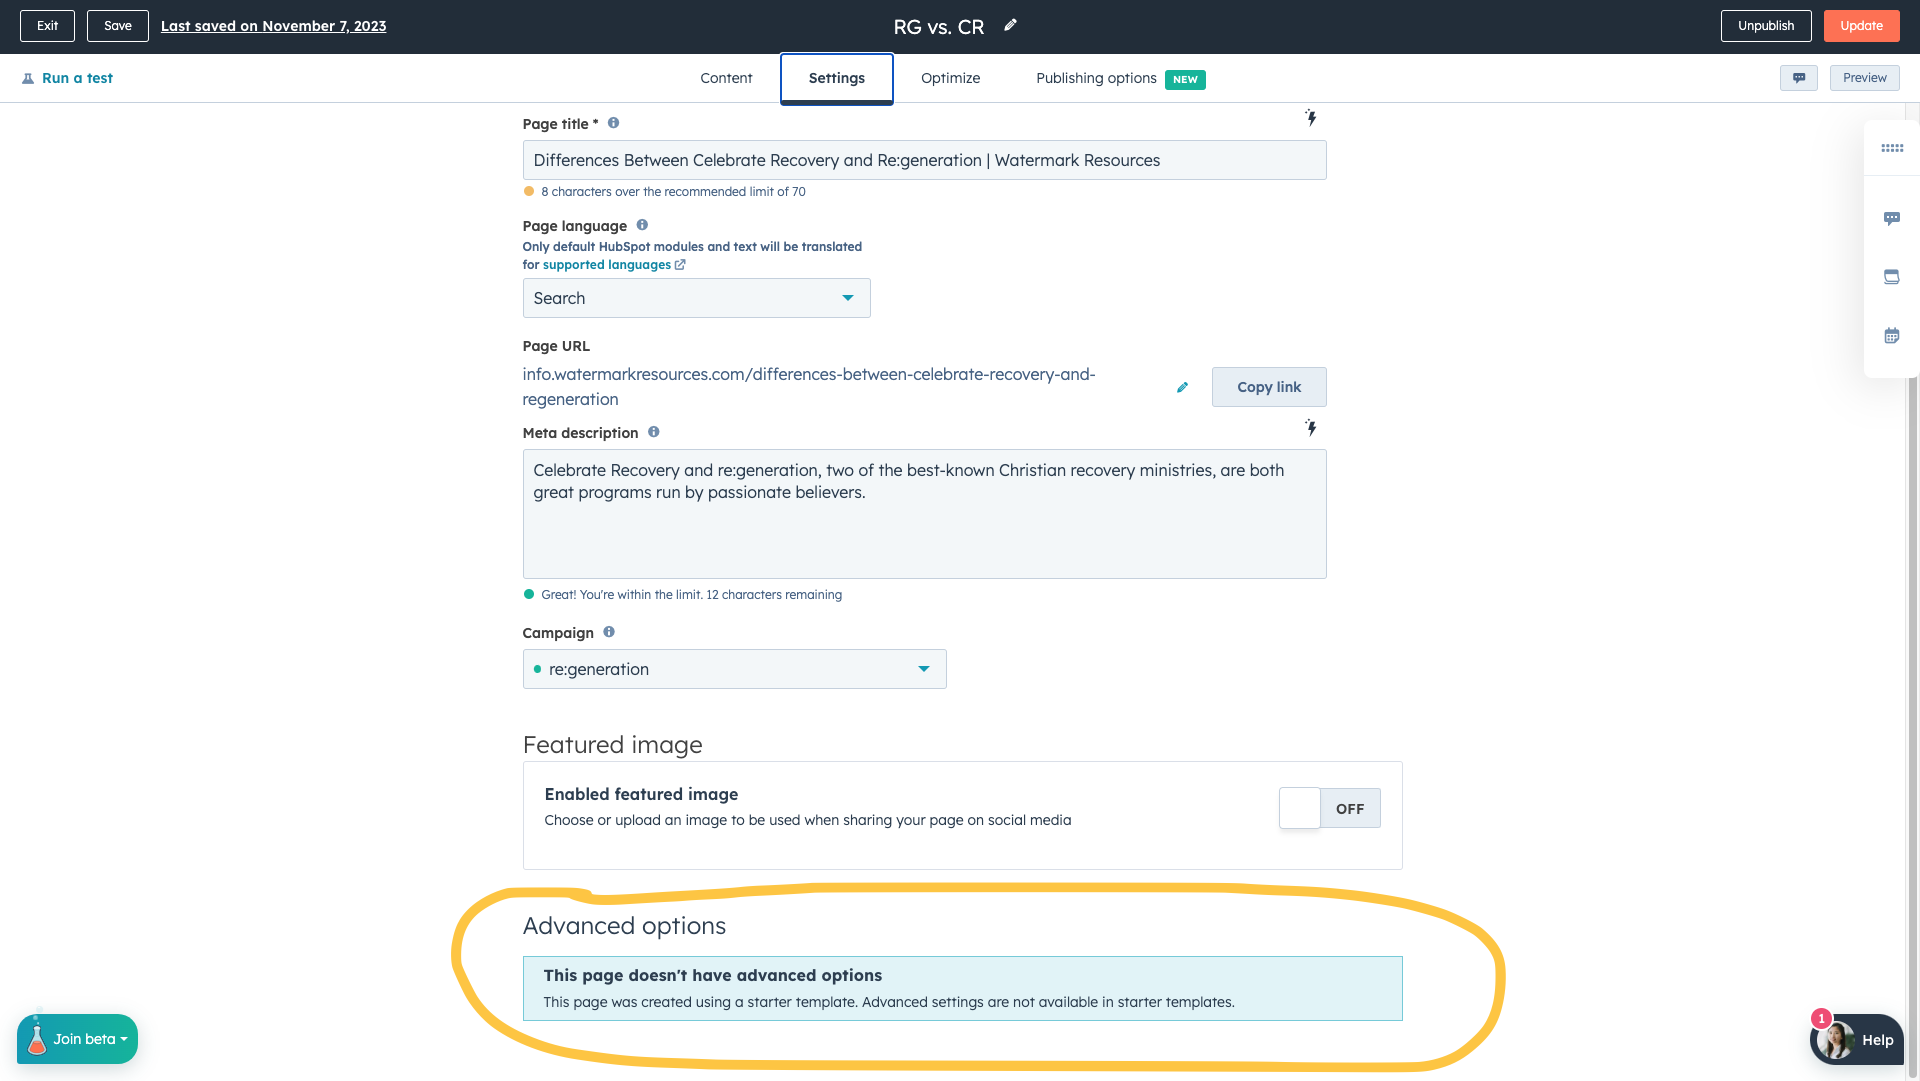Open the chat bubble icon in right sidebar
1920x1081 pixels.
[x=1892, y=217]
